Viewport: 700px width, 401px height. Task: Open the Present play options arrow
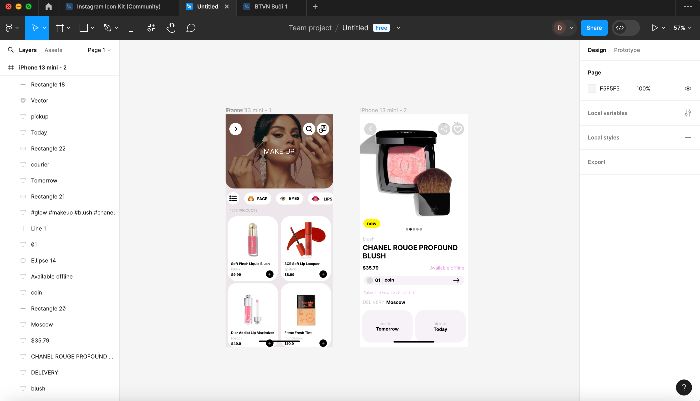pos(663,28)
